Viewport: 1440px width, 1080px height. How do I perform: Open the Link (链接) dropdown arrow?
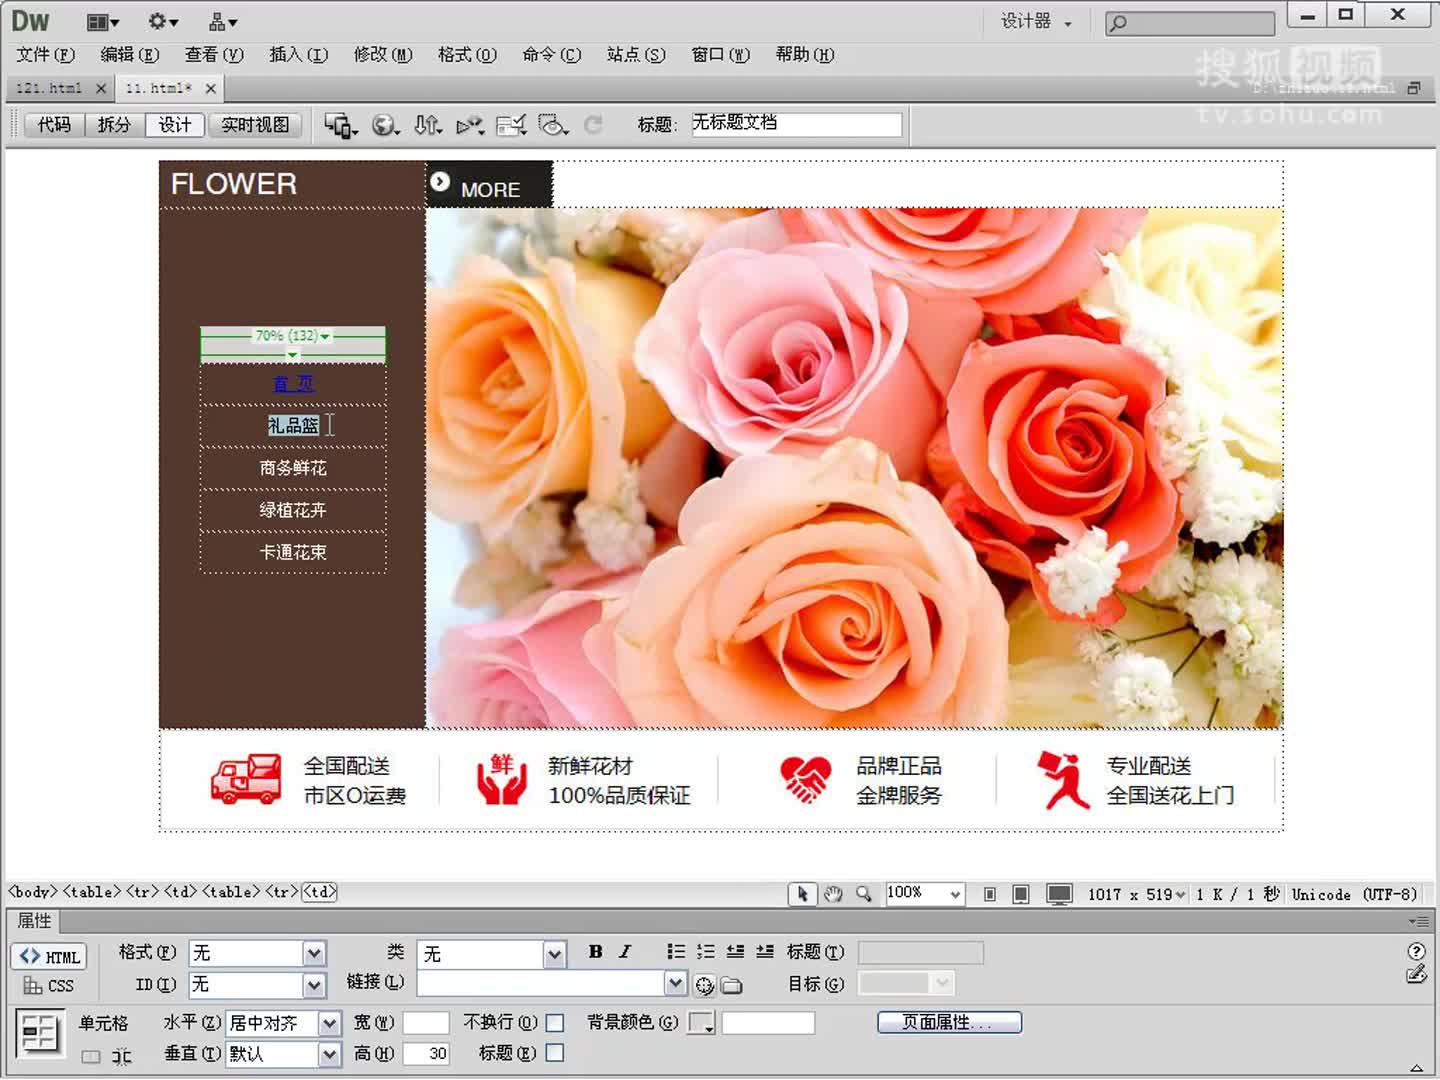[676, 984]
